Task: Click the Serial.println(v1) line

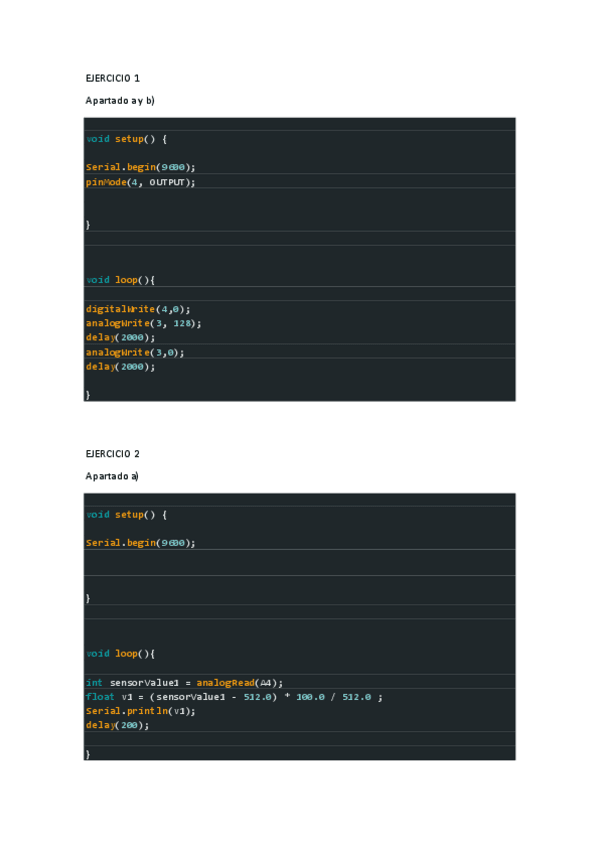Action: pyautogui.click(x=140, y=711)
